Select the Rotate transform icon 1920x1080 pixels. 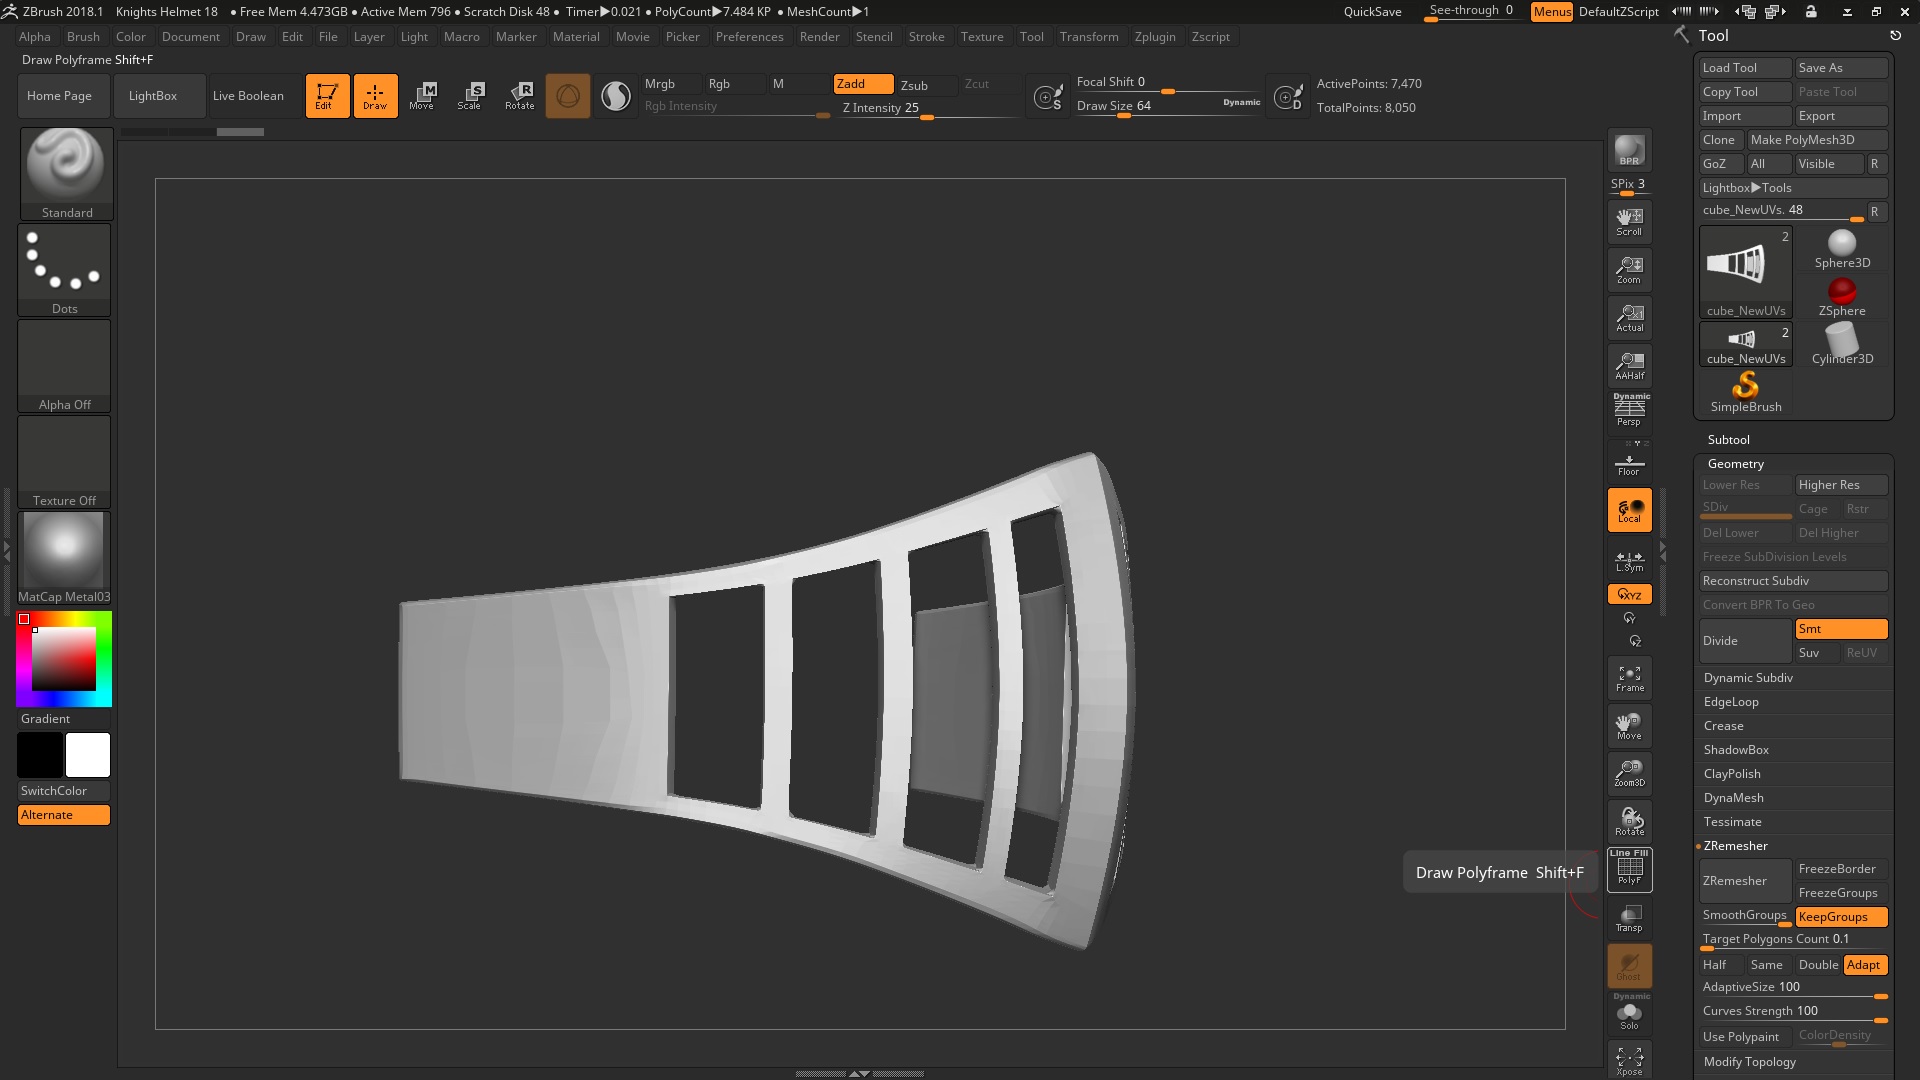pyautogui.click(x=519, y=96)
